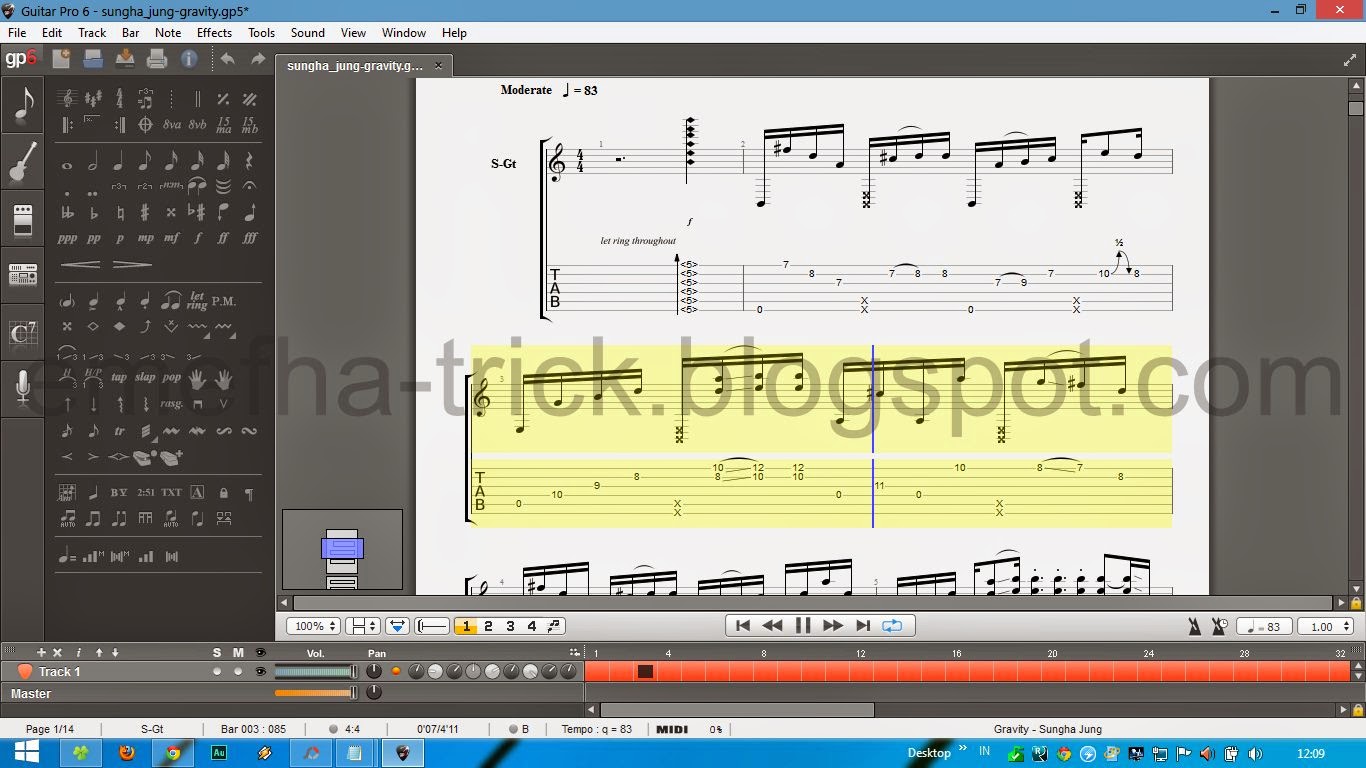Save the file with the save icon
1366x768 pixels.
point(125,59)
